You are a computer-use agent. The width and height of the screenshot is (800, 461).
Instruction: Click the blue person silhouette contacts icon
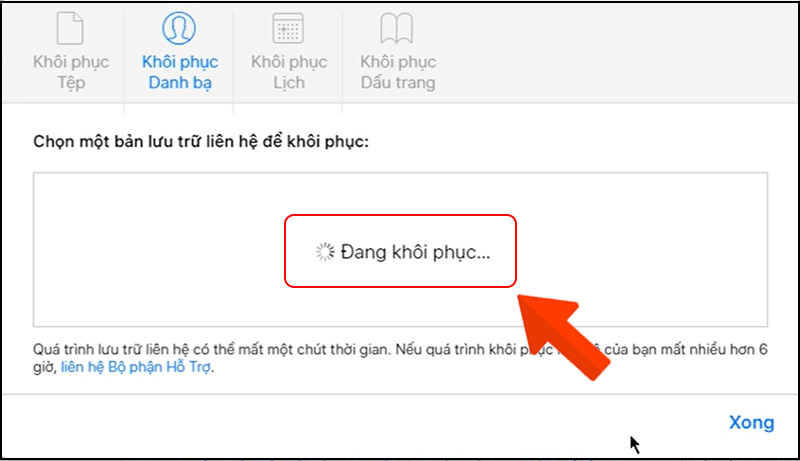(179, 28)
